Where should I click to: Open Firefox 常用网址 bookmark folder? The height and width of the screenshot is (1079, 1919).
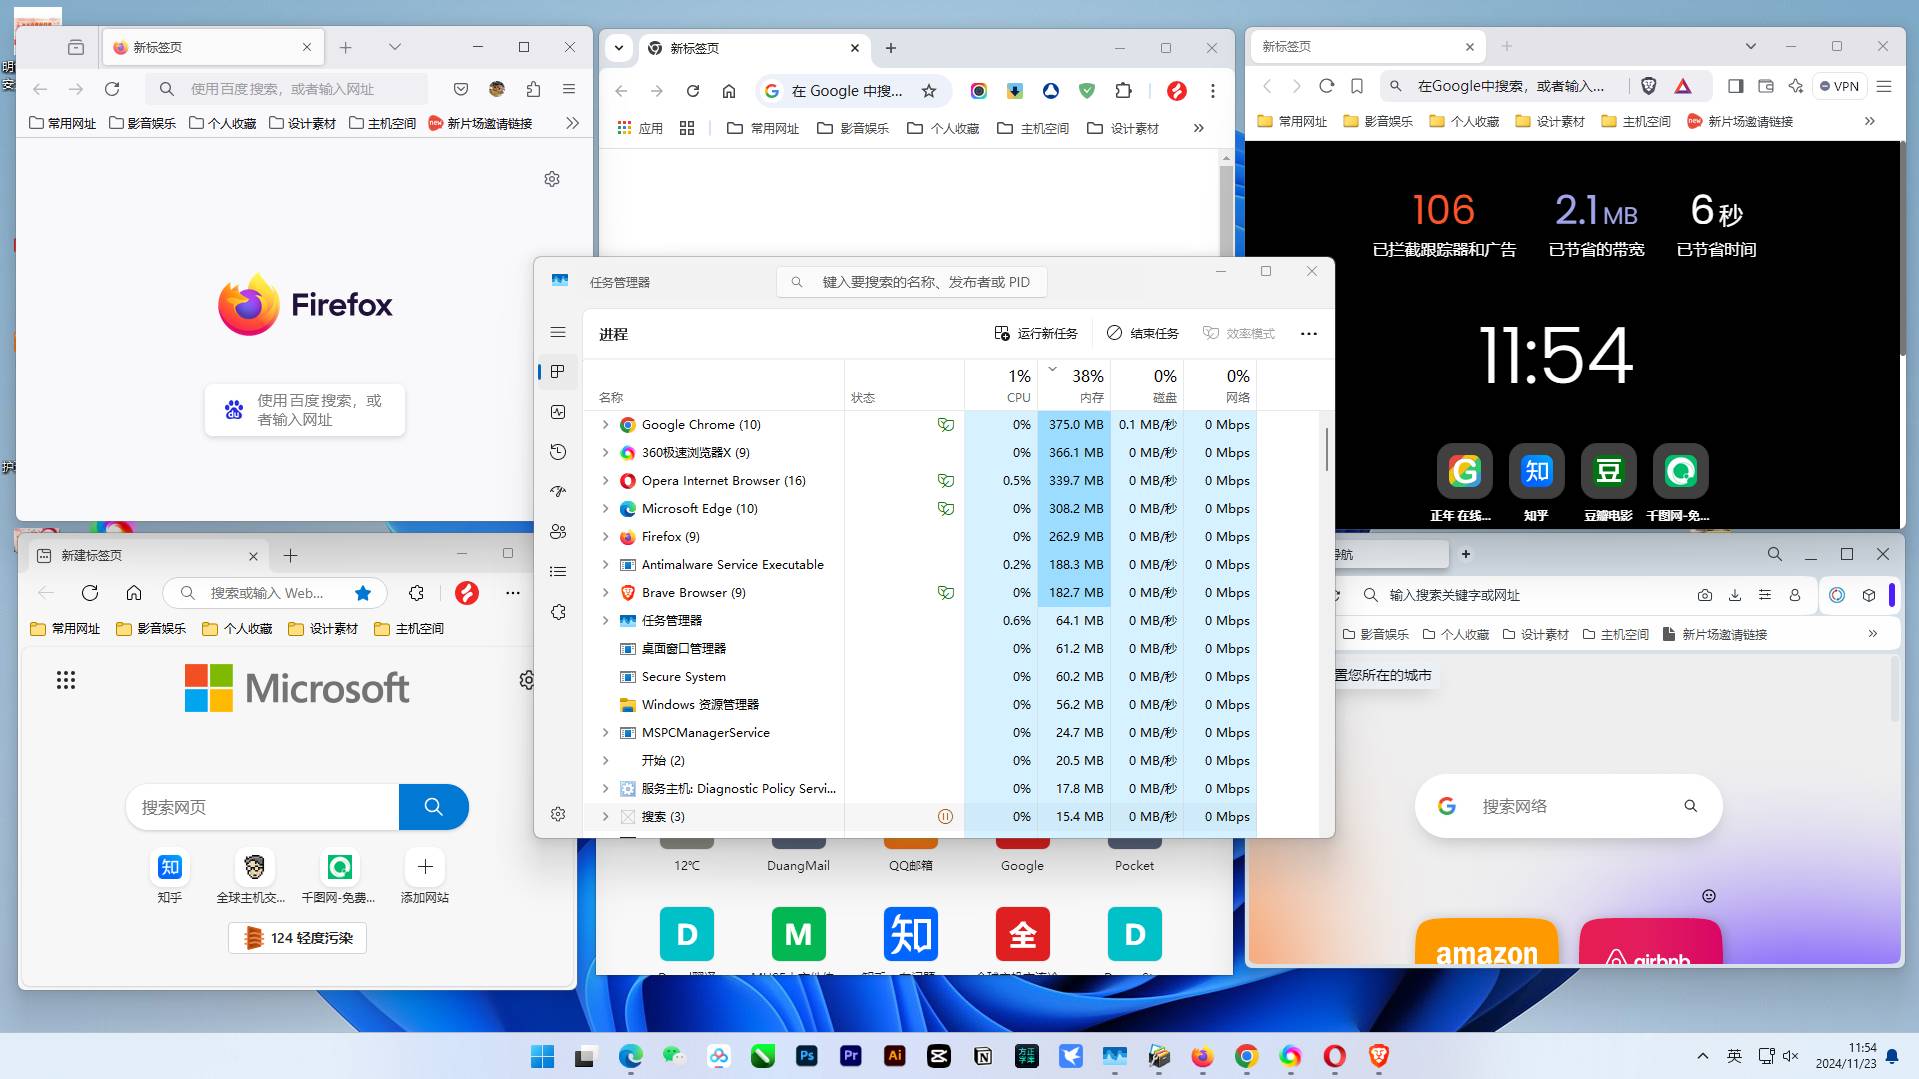[x=62, y=123]
